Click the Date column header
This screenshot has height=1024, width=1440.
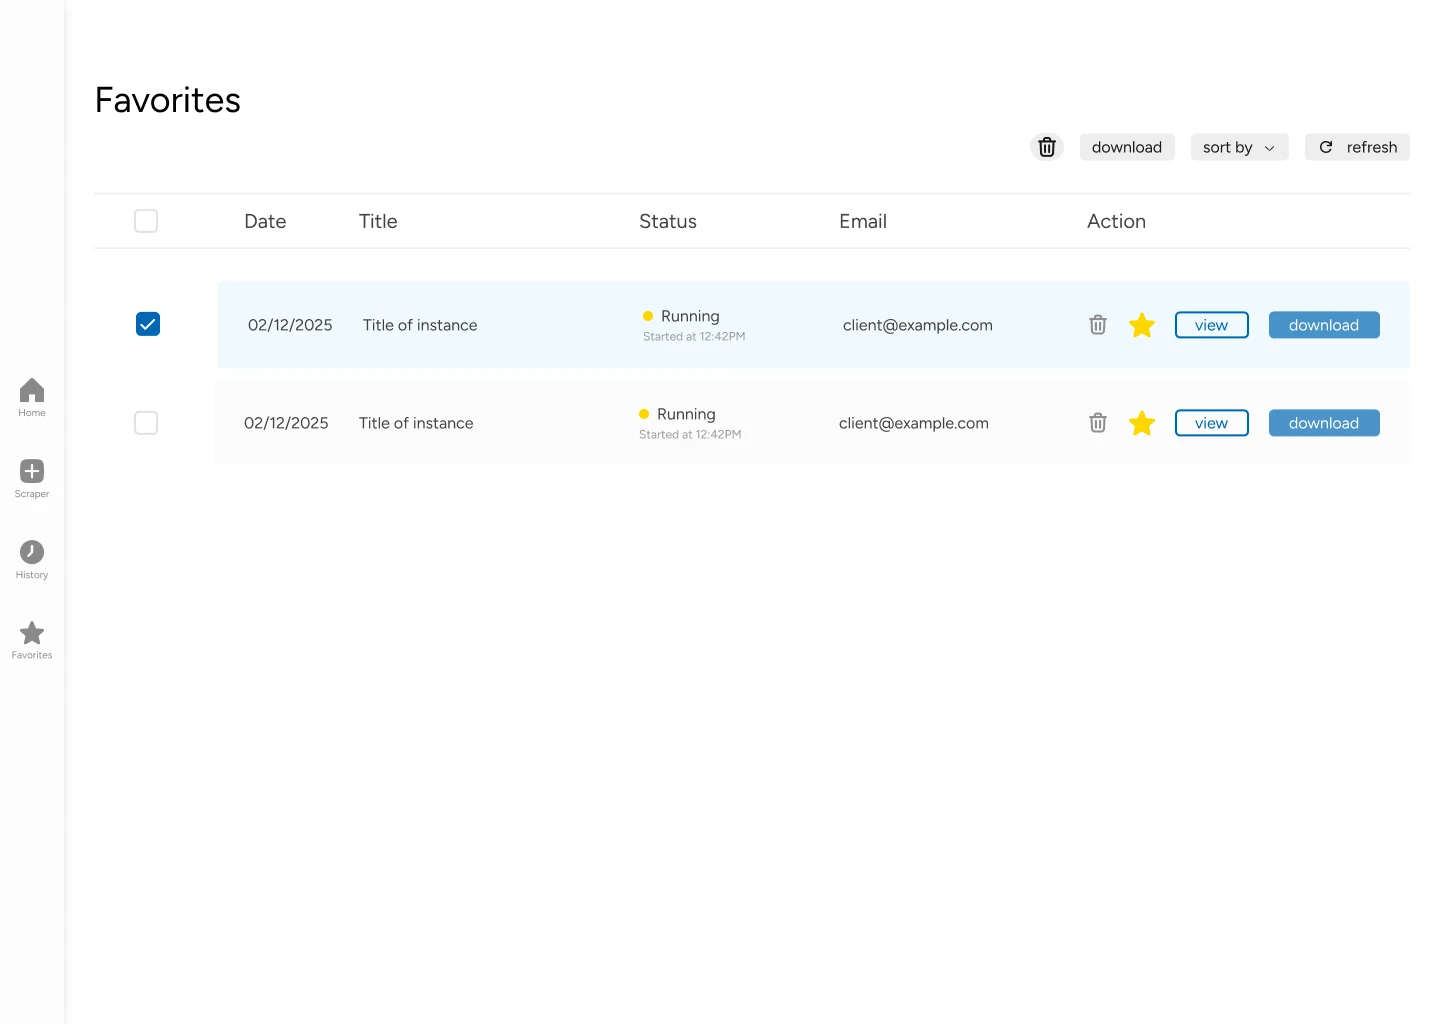[265, 221]
